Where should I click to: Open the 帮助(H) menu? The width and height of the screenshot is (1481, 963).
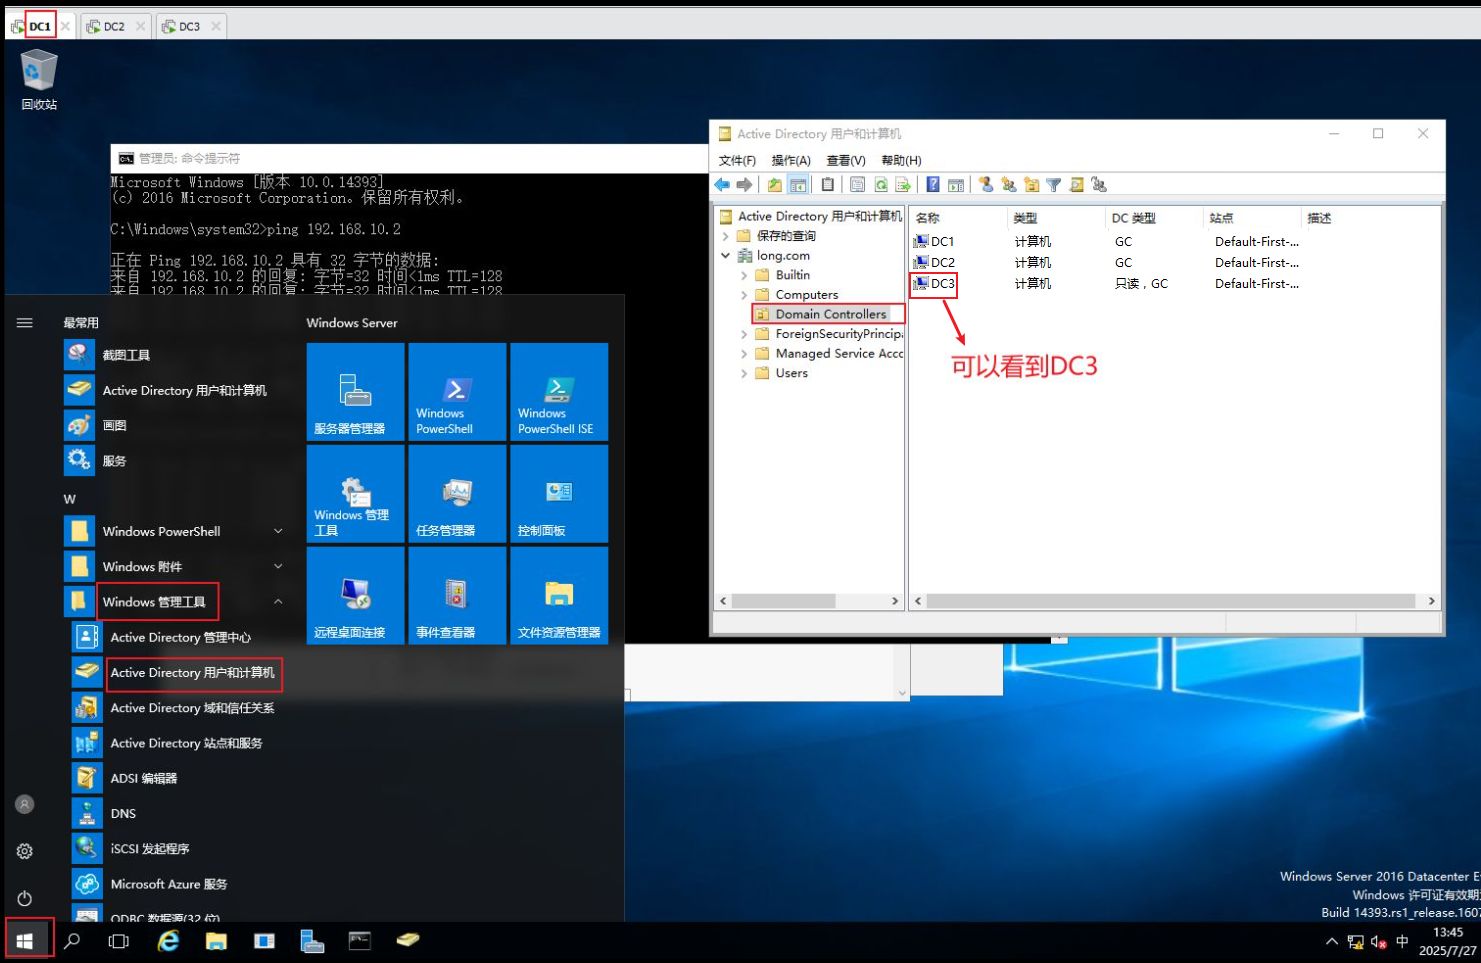901,160
